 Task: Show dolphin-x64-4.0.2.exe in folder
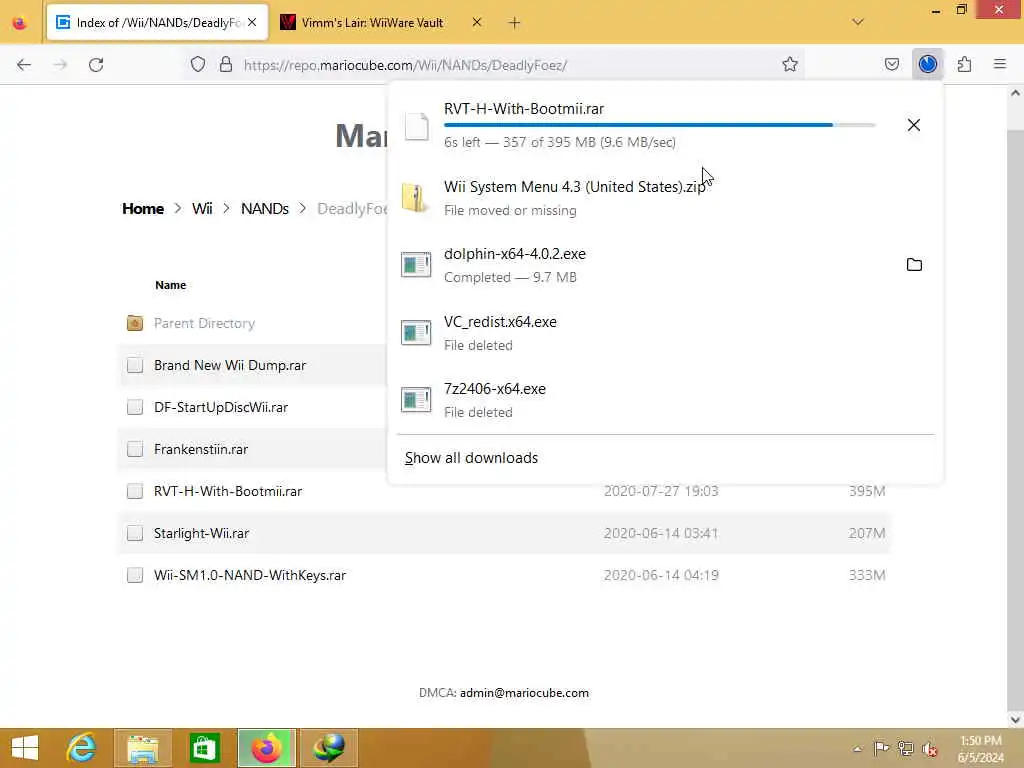click(914, 264)
